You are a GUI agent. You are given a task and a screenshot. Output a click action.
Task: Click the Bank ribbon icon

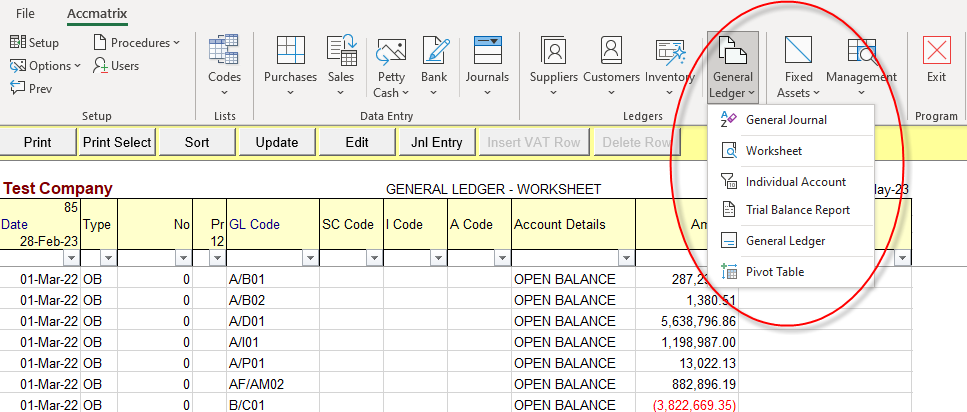434,61
